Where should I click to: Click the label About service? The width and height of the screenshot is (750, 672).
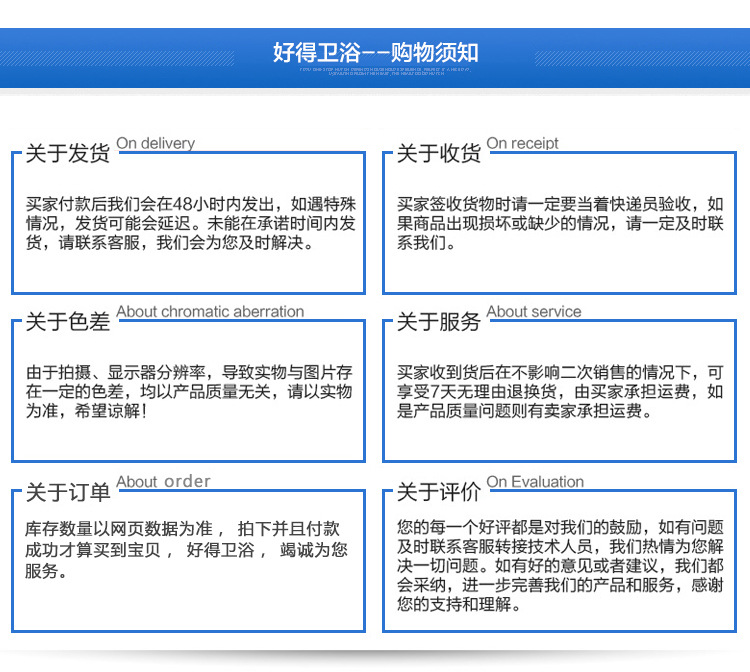point(534,311)
